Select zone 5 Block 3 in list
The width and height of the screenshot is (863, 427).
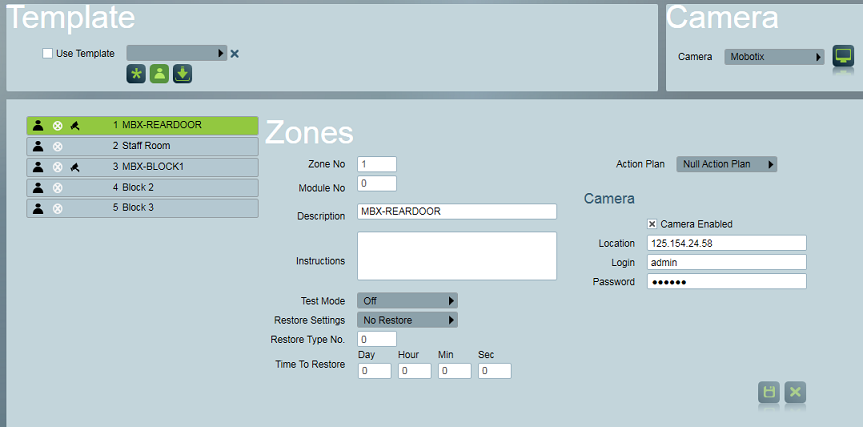click(x=143, y=208)
